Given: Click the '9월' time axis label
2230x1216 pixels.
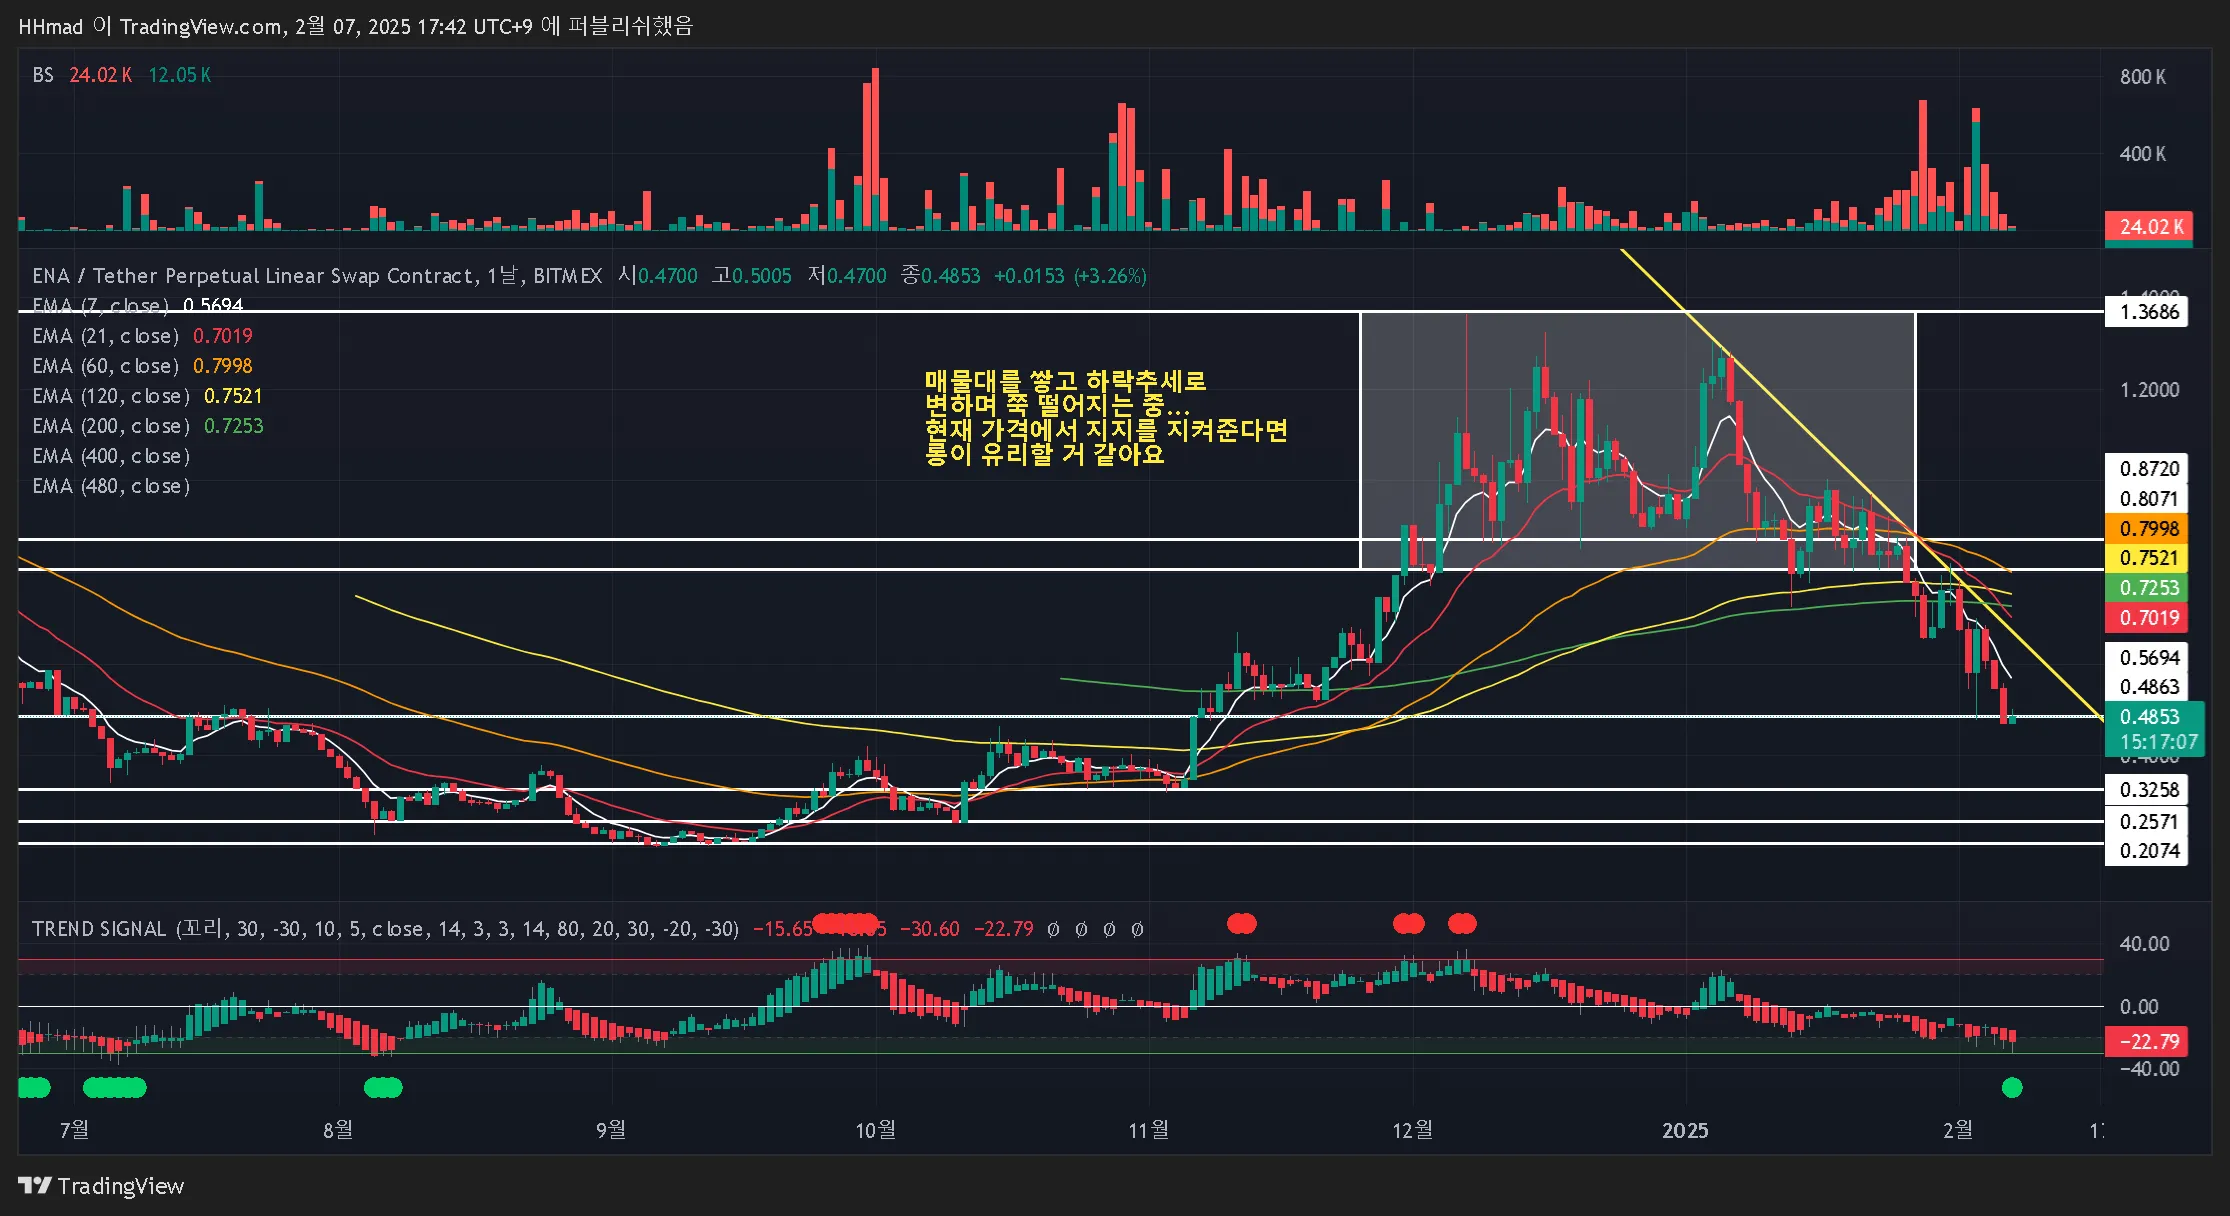Looking at the screenshot, I should pos(611,1130).
